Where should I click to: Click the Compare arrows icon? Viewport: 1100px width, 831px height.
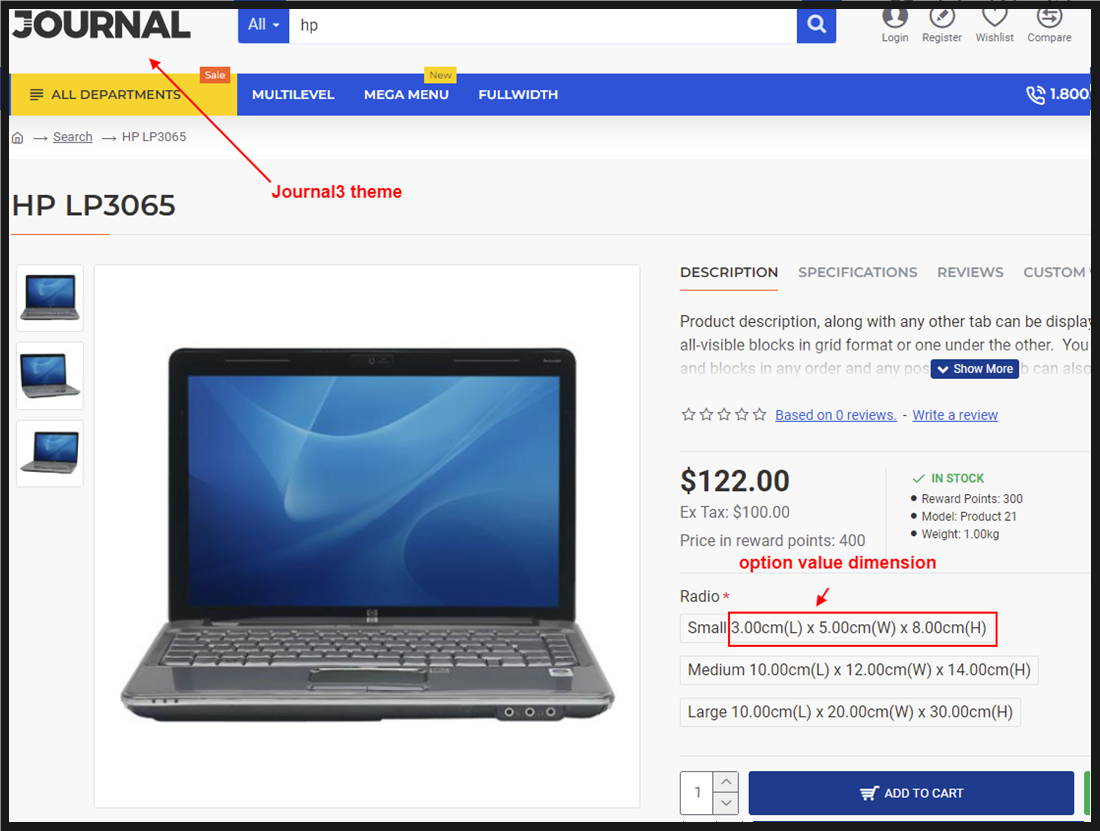tap(1049, 16)
